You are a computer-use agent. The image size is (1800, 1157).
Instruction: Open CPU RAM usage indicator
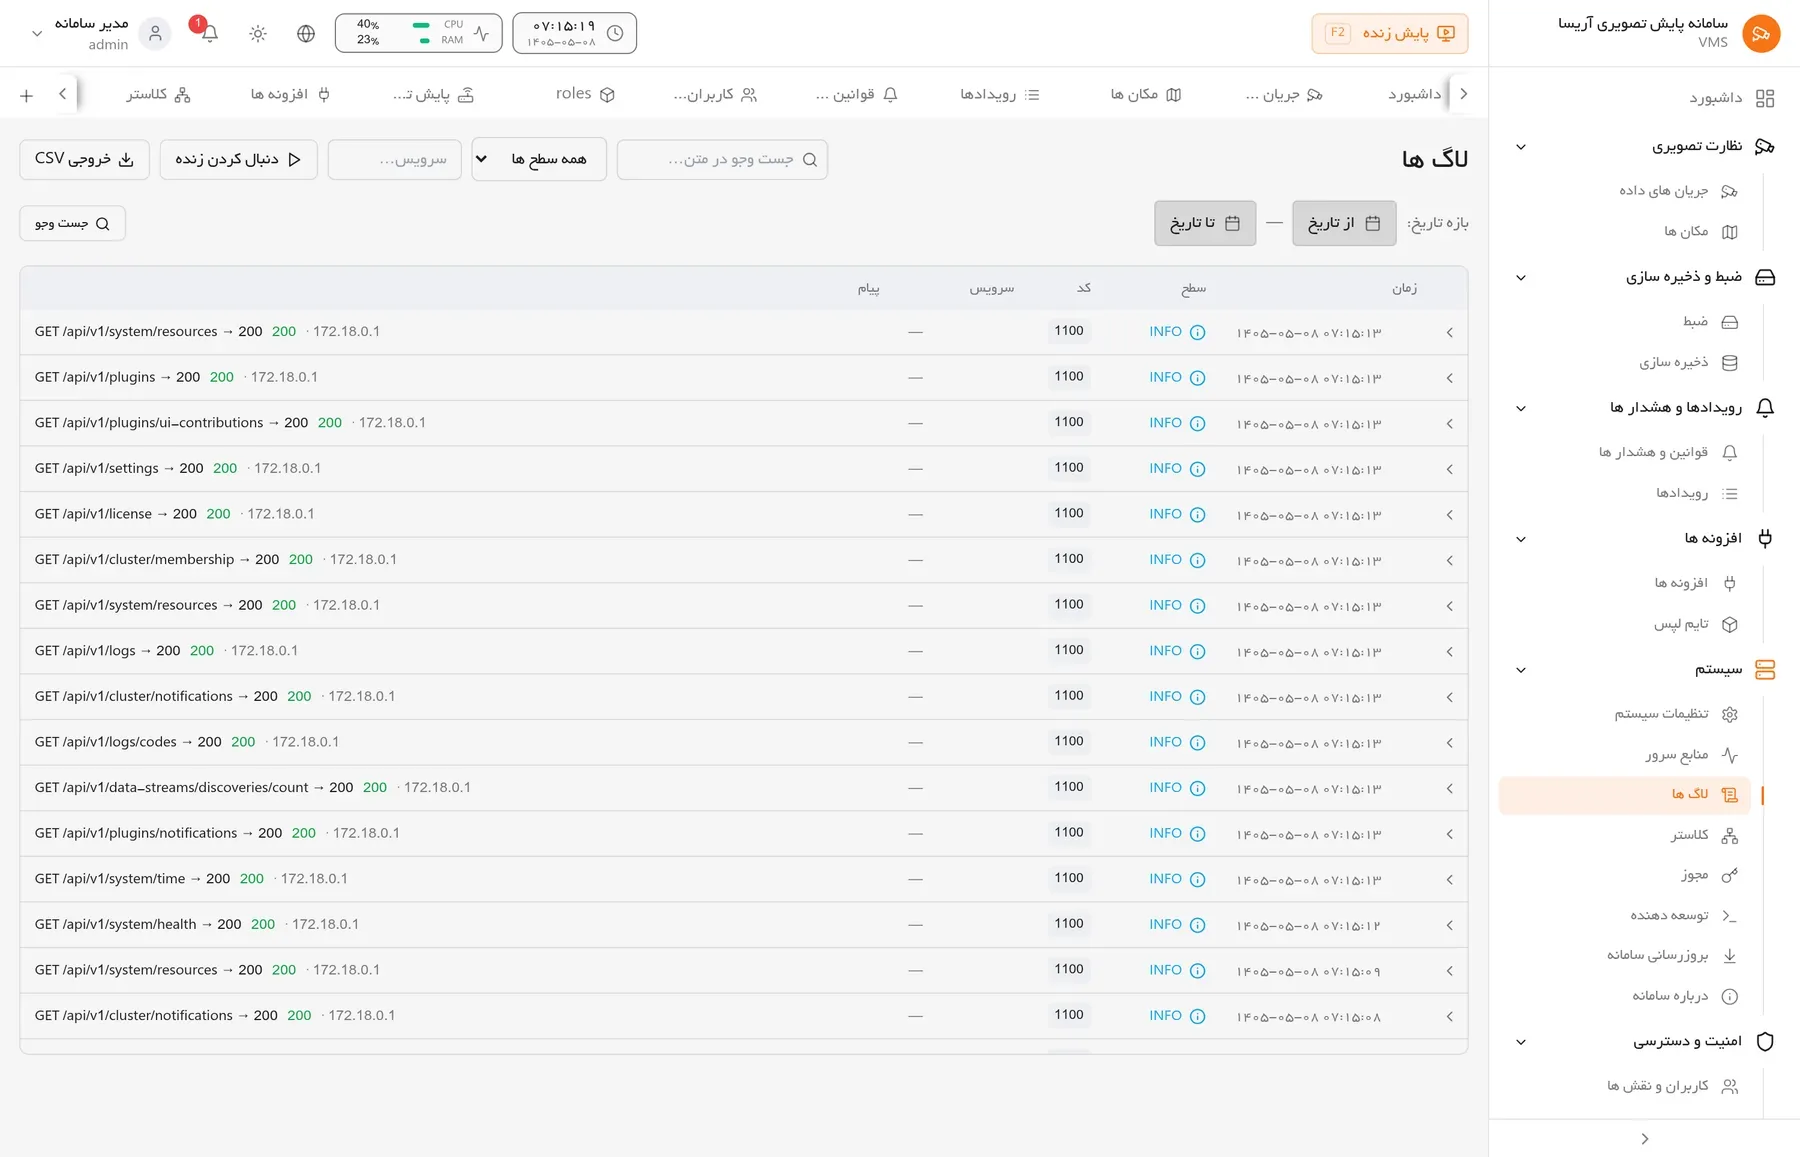(x=419, y=33)
